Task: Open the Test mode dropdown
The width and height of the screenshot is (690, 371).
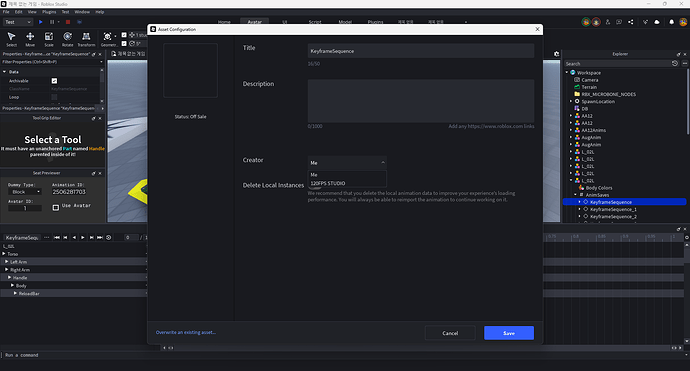Action: point(18,22)
